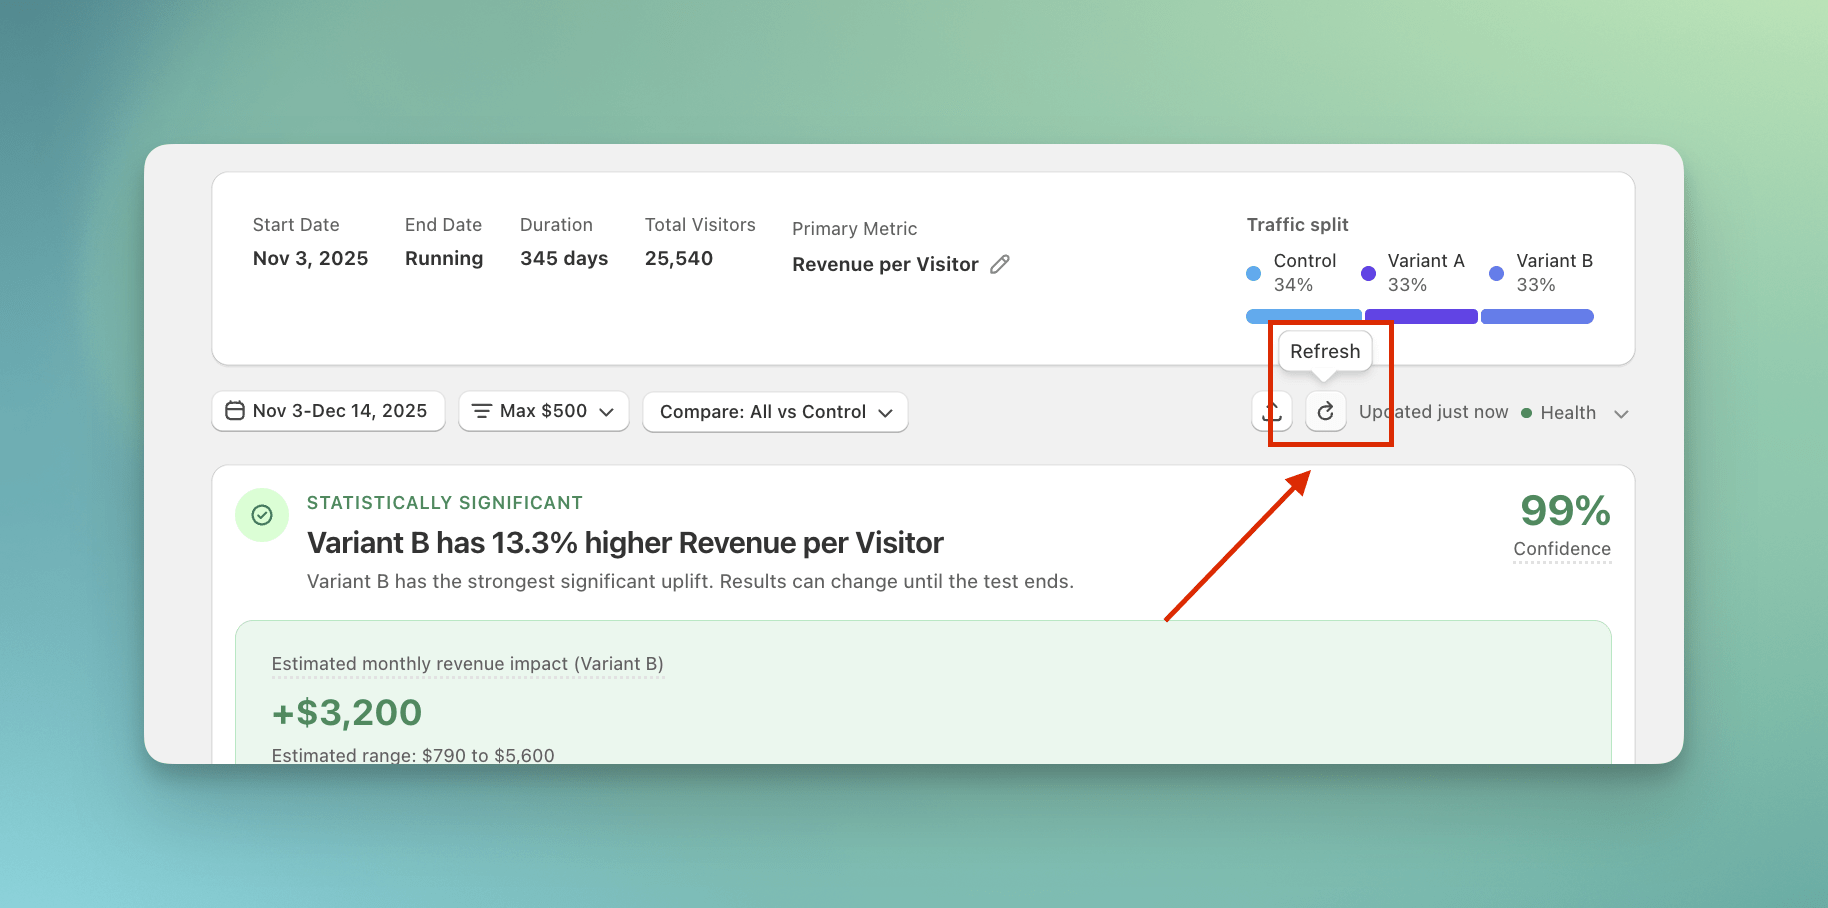
Task: Click the Variant A legend color dot
Action: (x=1368, y=273)
